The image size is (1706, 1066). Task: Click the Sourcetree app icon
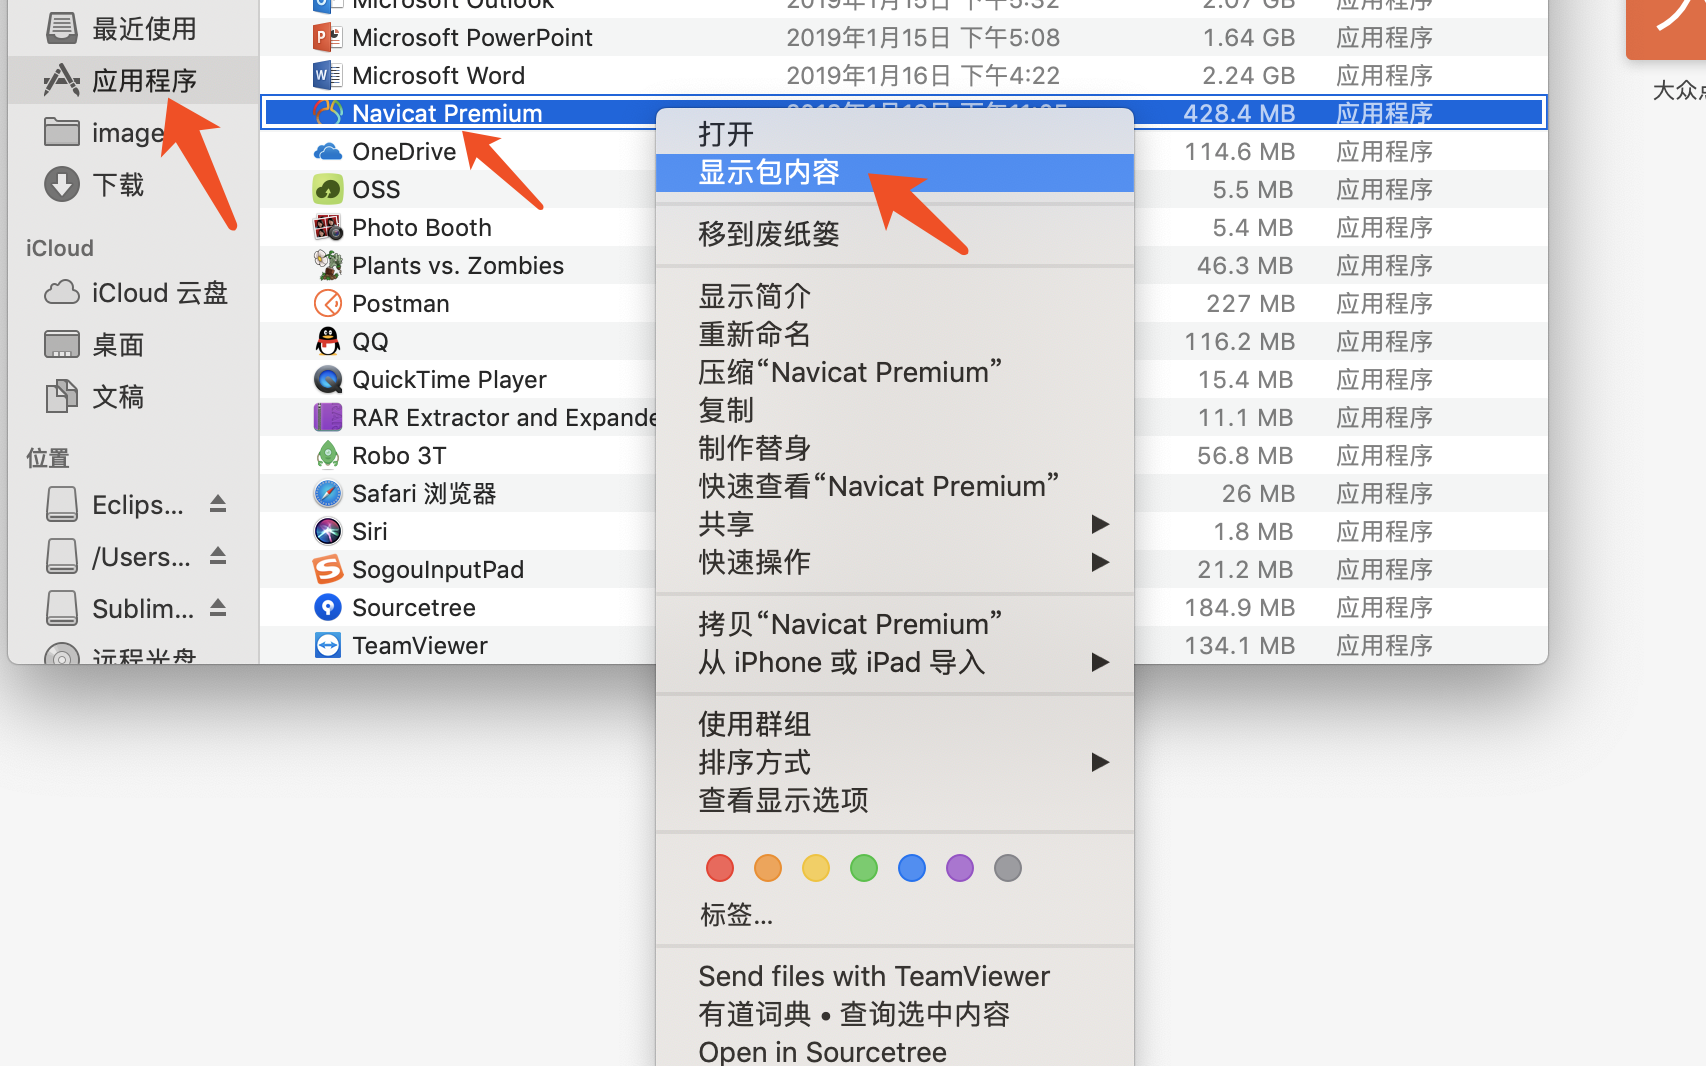327,607
